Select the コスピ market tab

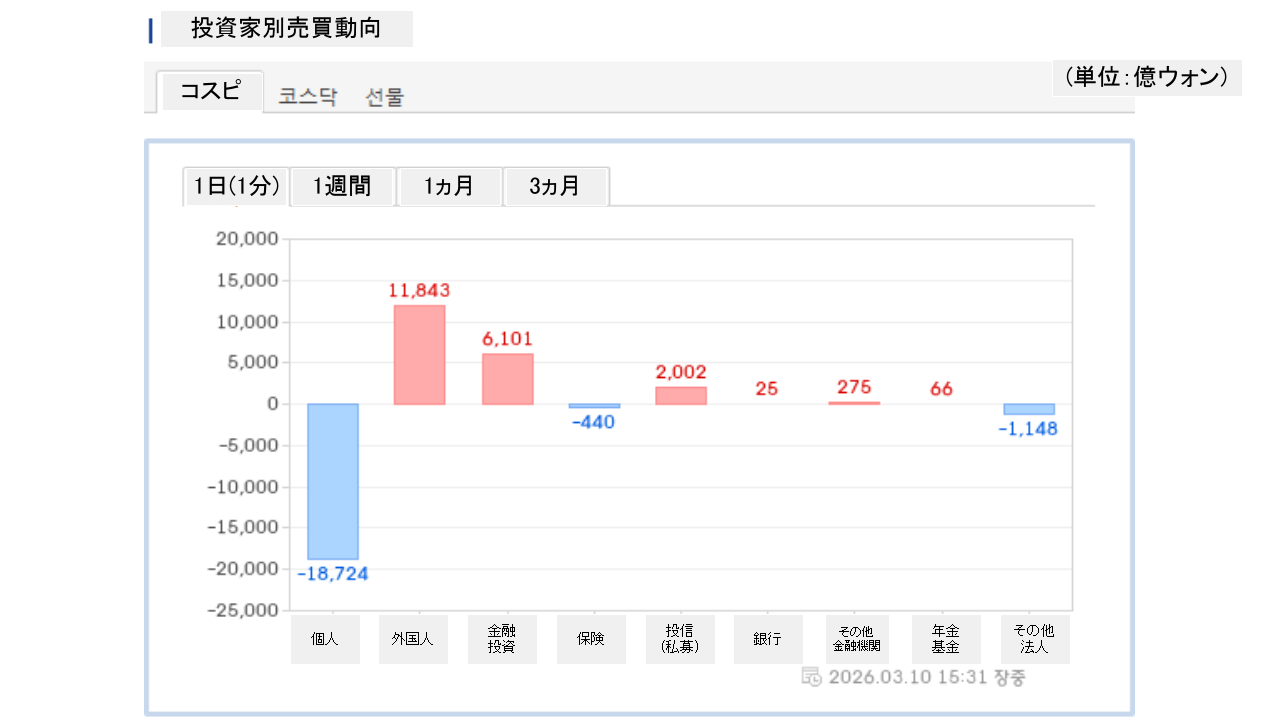coord(210,92)
